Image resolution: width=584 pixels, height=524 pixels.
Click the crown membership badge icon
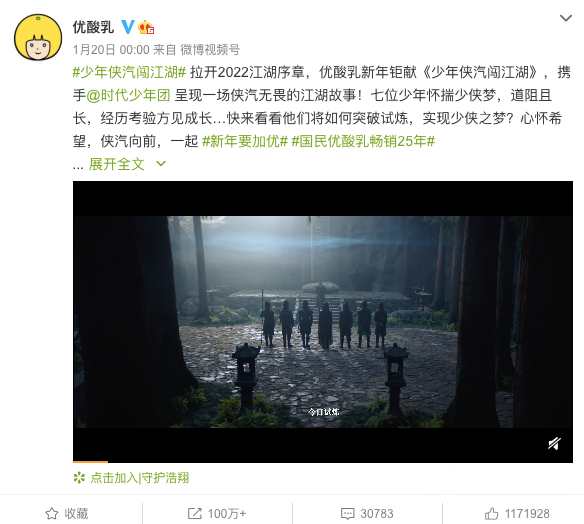(x=146, y=27)
